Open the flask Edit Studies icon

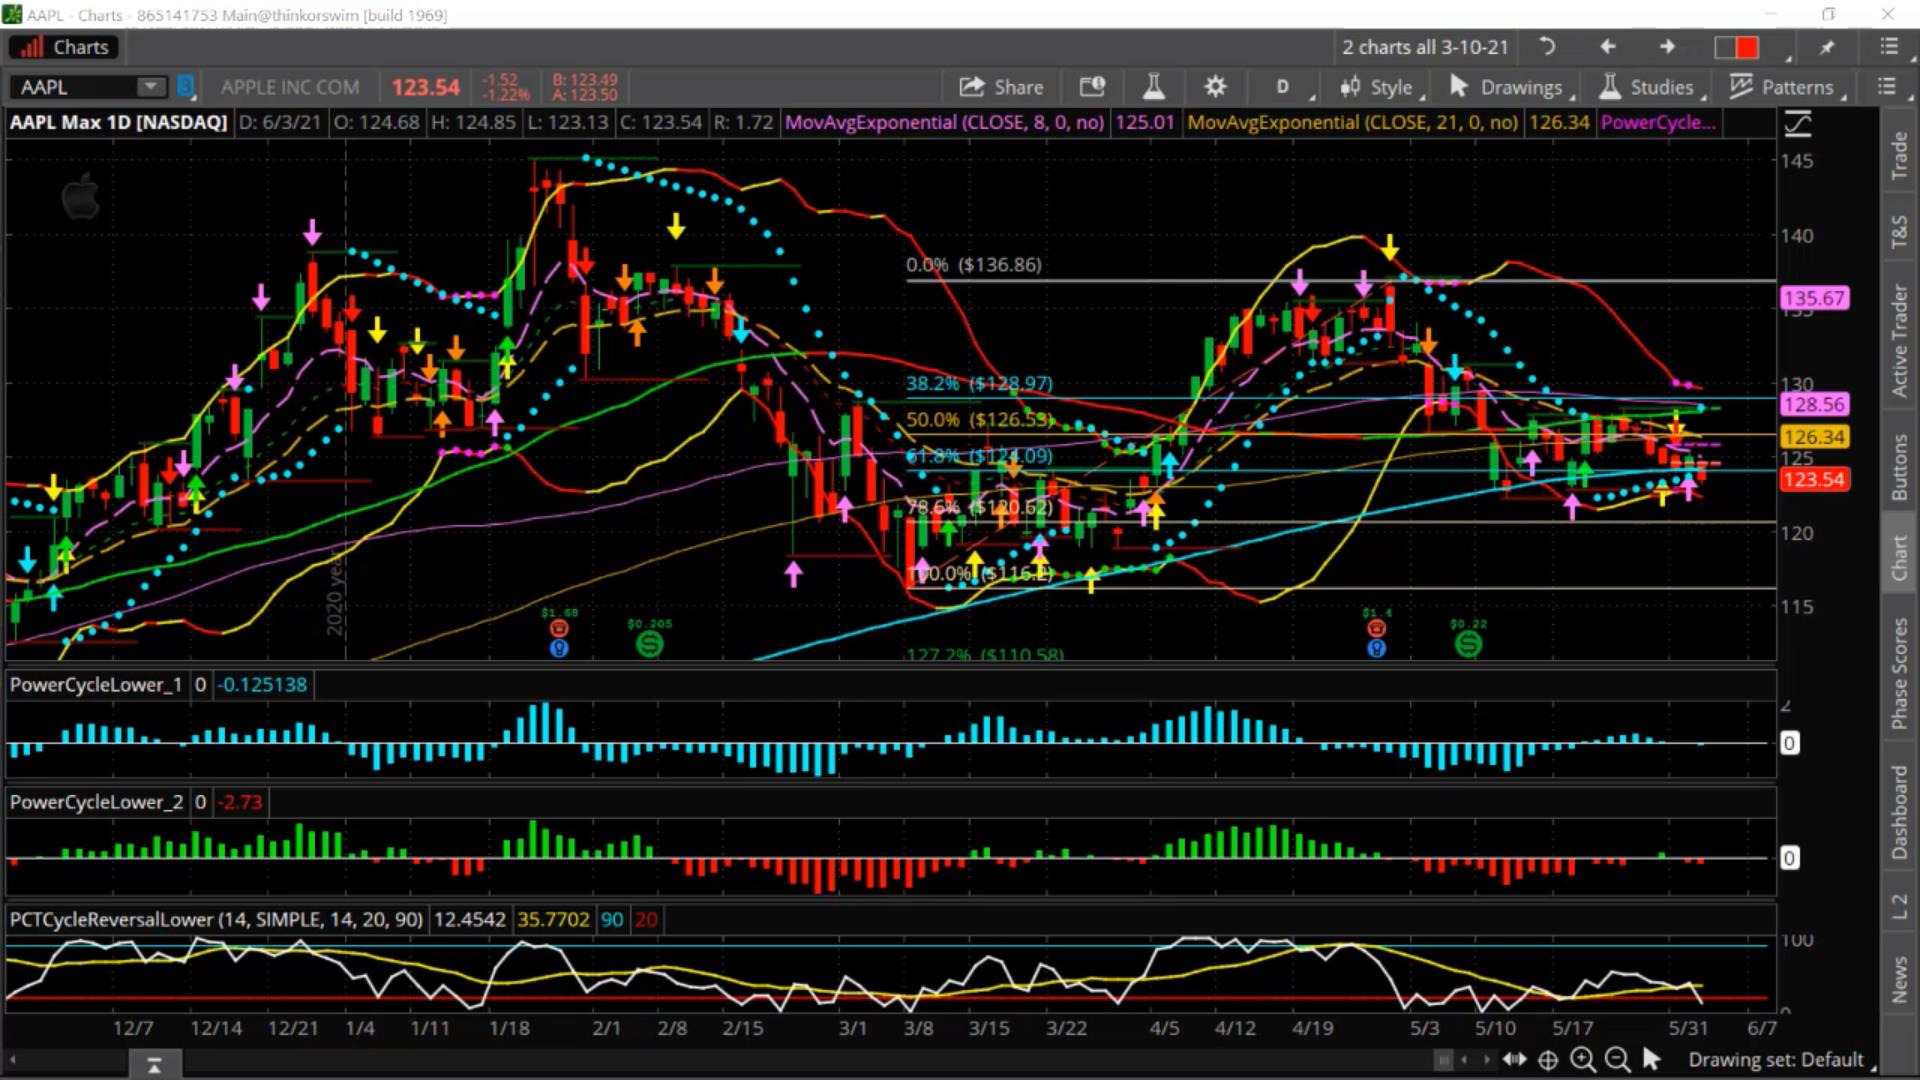1153,87
